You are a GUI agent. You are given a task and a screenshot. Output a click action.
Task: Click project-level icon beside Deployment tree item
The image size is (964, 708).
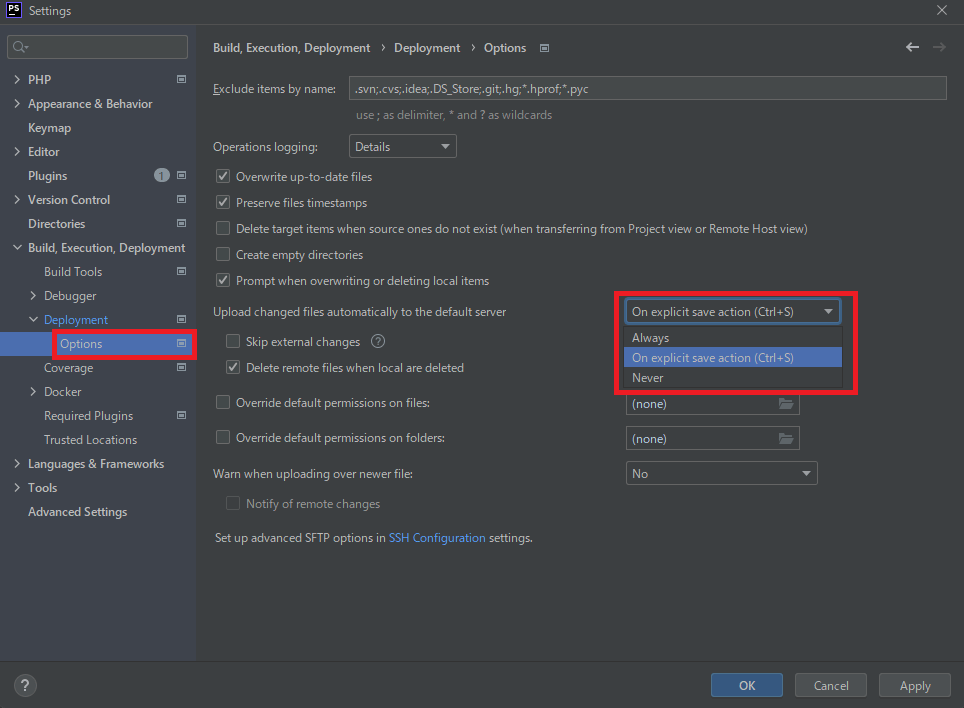pyautogui.click(x=181, y=320)
